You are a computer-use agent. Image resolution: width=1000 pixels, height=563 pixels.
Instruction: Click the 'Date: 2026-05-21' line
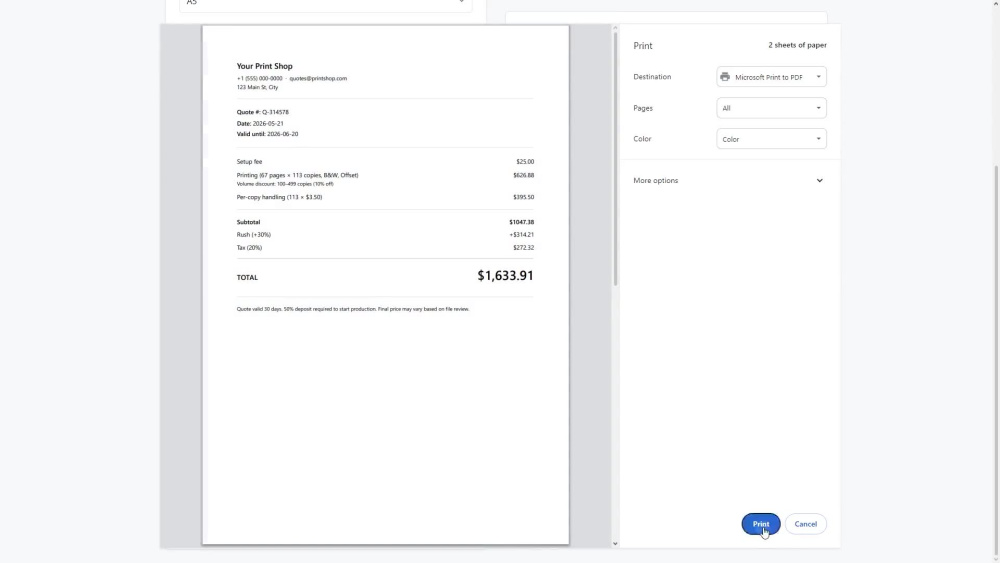[260, 124]
